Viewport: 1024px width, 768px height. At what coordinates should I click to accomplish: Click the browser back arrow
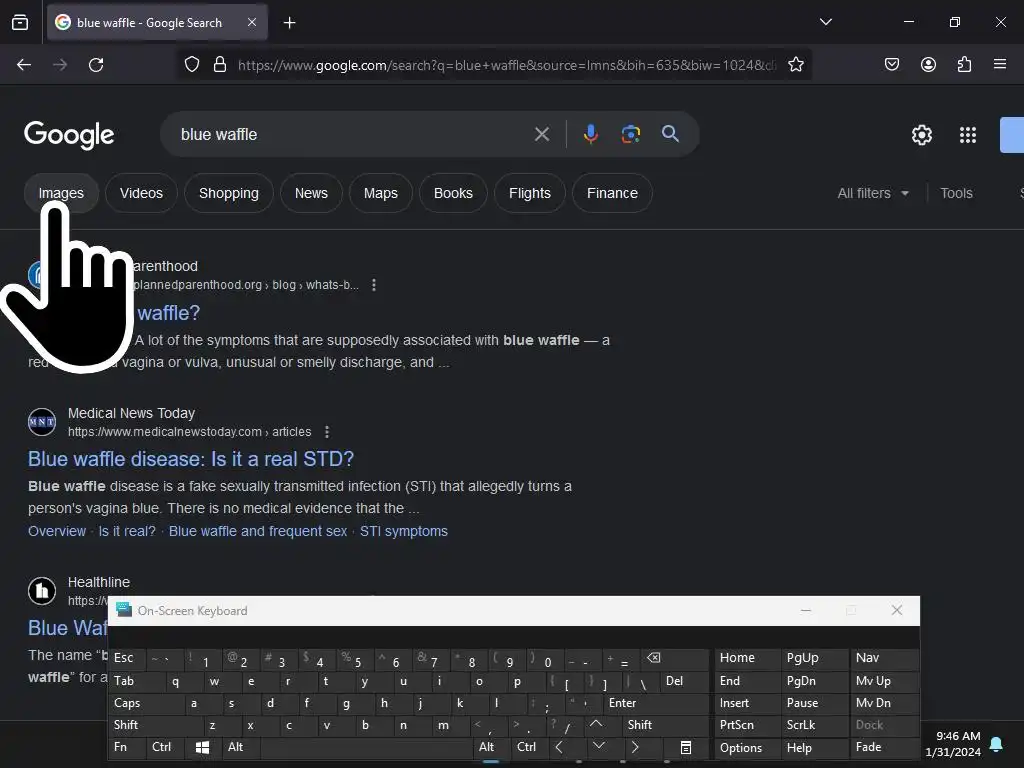pyautogui.click(x=24, y=65)
